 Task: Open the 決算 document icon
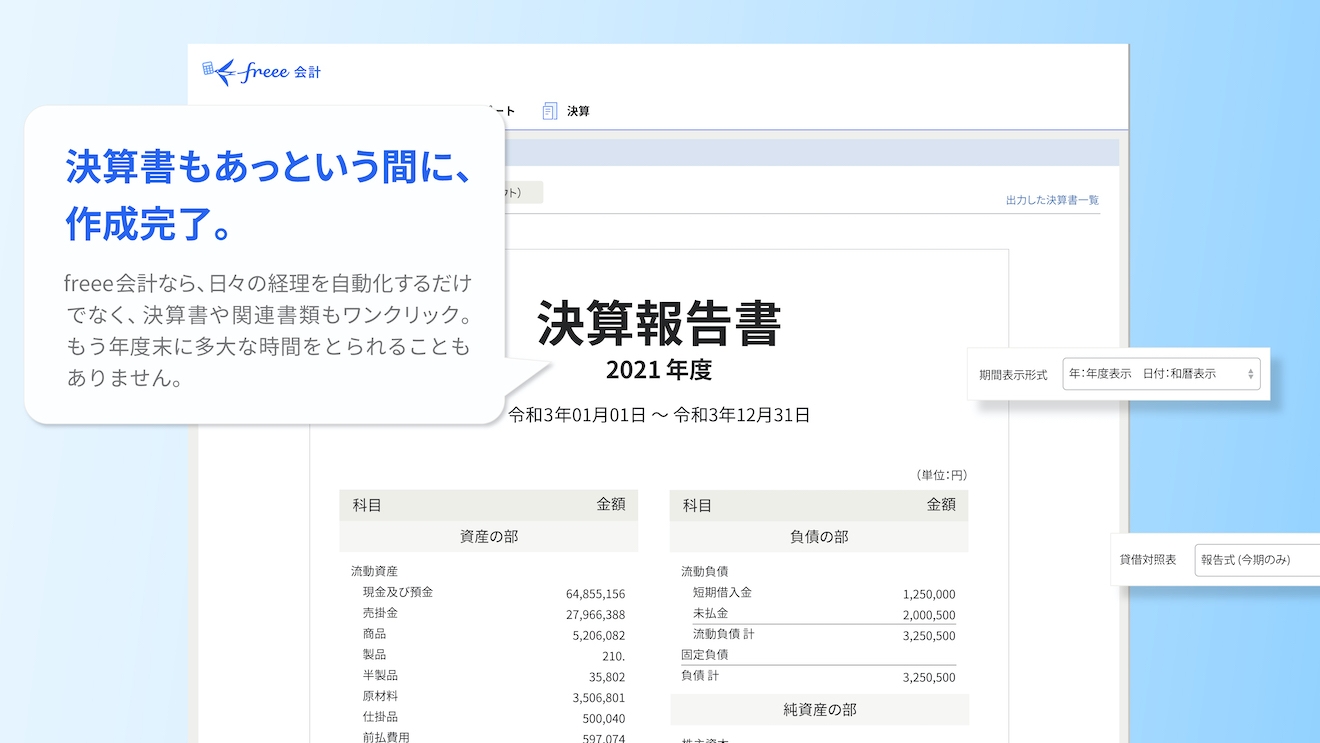click(550, 111)
